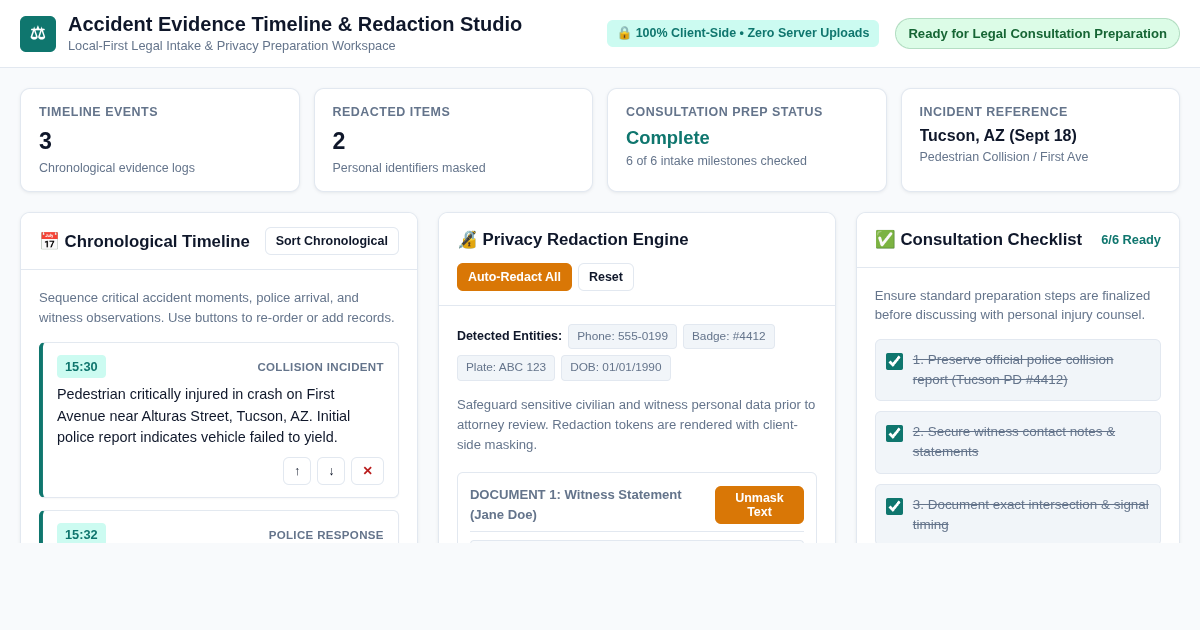
Task: Move the 15:30 collision event down
Action: pyautogui.click(x=331, y=471)
